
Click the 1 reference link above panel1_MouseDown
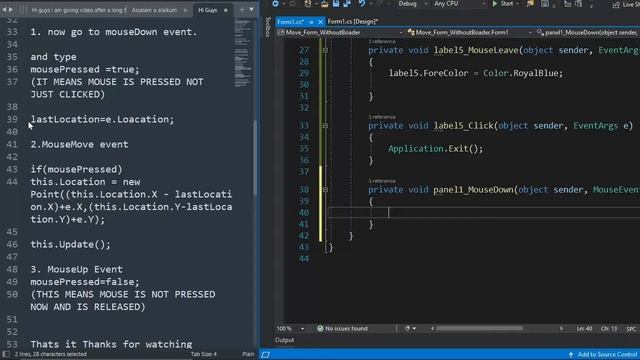click(382, 181)
